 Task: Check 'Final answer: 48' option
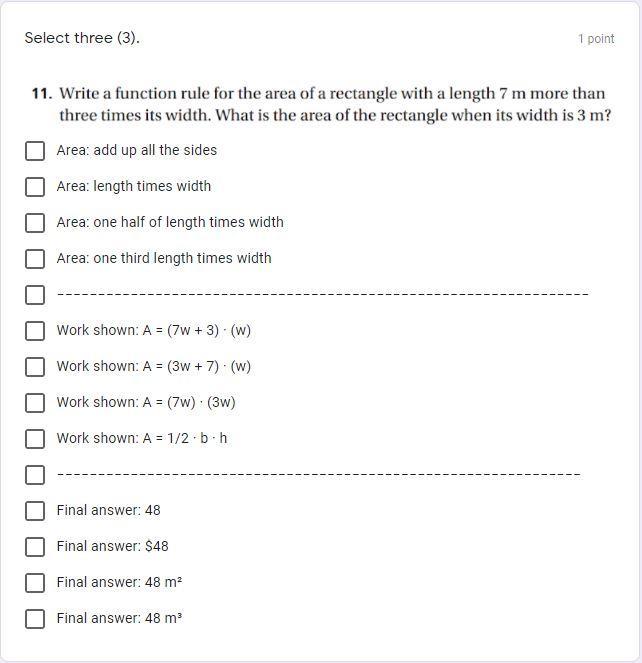(35, 511)
